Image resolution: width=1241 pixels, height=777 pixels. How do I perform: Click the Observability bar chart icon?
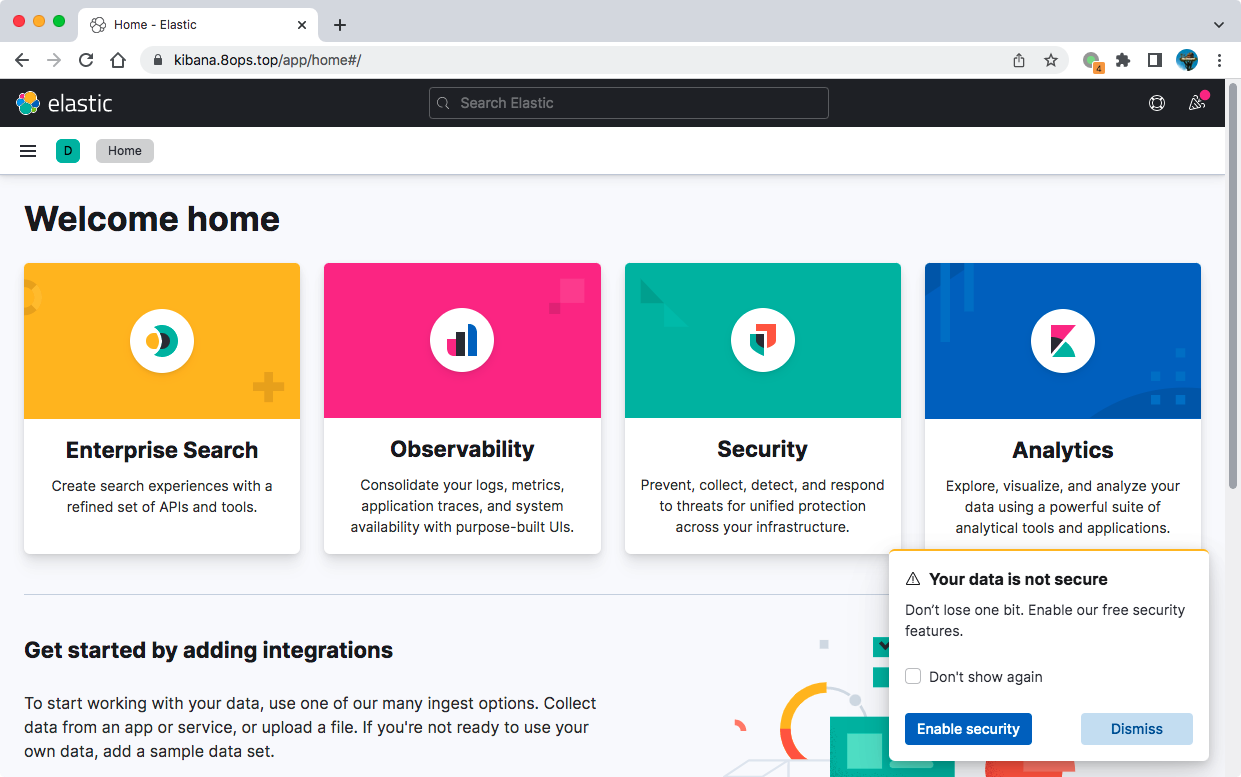click(462, 341)
